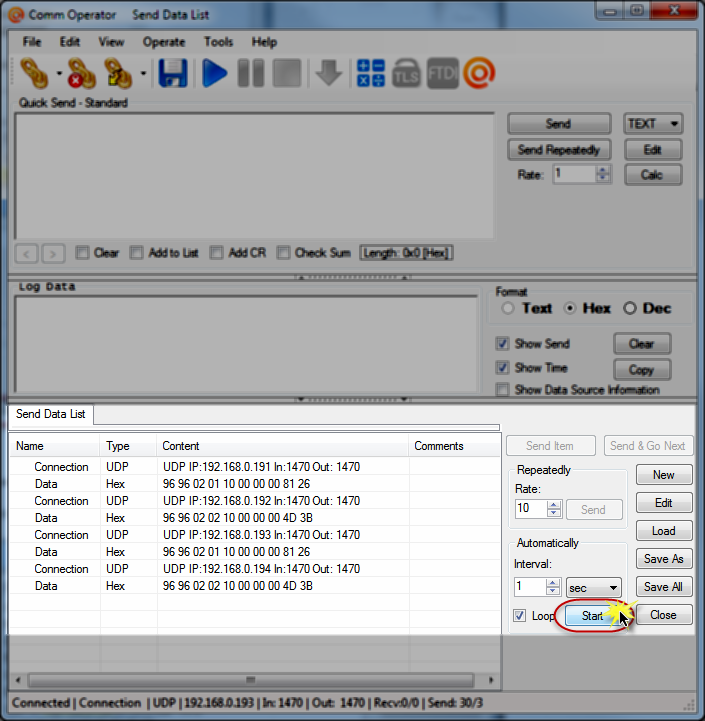
Task: Go to next quick send item arrow
Action: click(53, 253)
